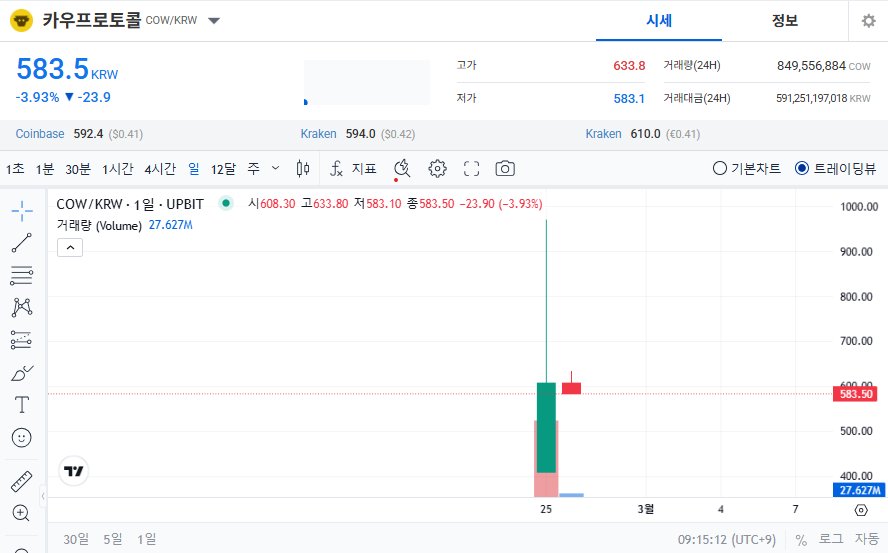
Task: Open chart settings gear in toolbar
Action: [x=437, y=169]
